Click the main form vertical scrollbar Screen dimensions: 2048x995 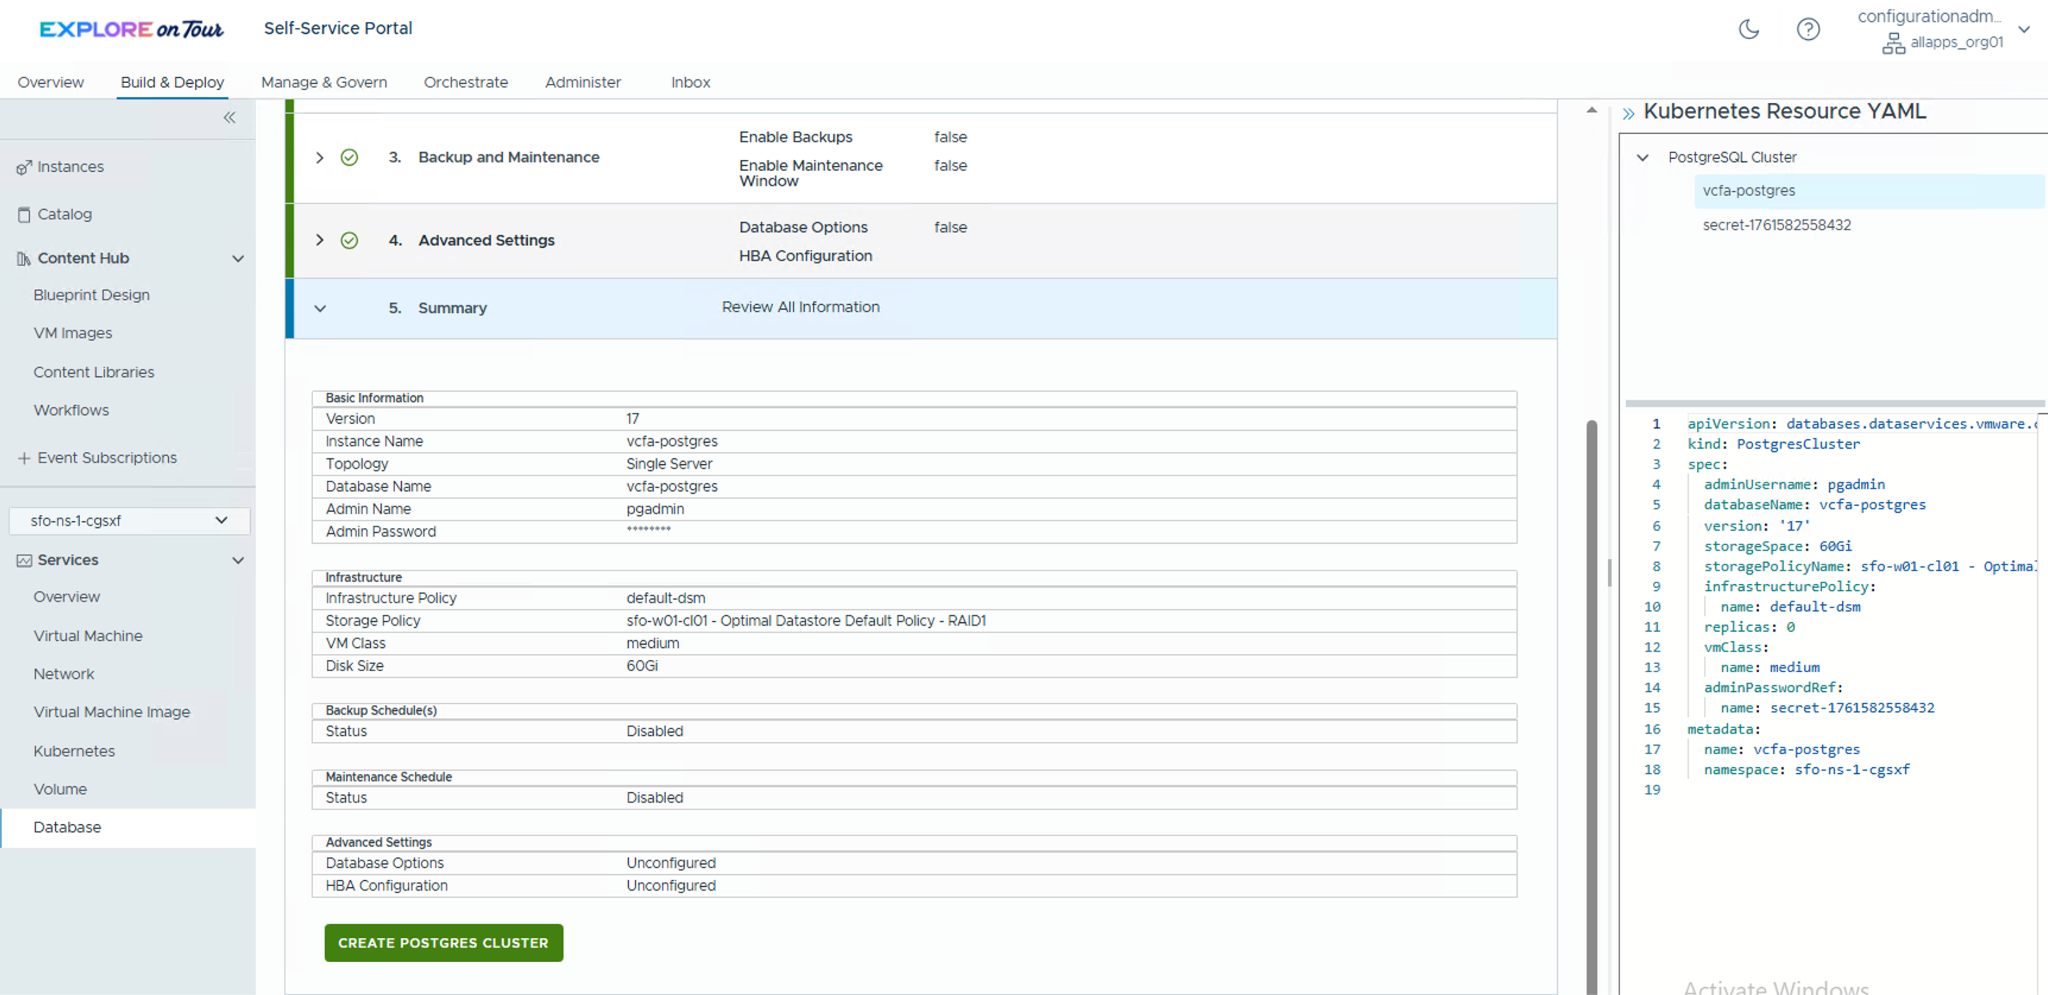tap(1591, 700)
